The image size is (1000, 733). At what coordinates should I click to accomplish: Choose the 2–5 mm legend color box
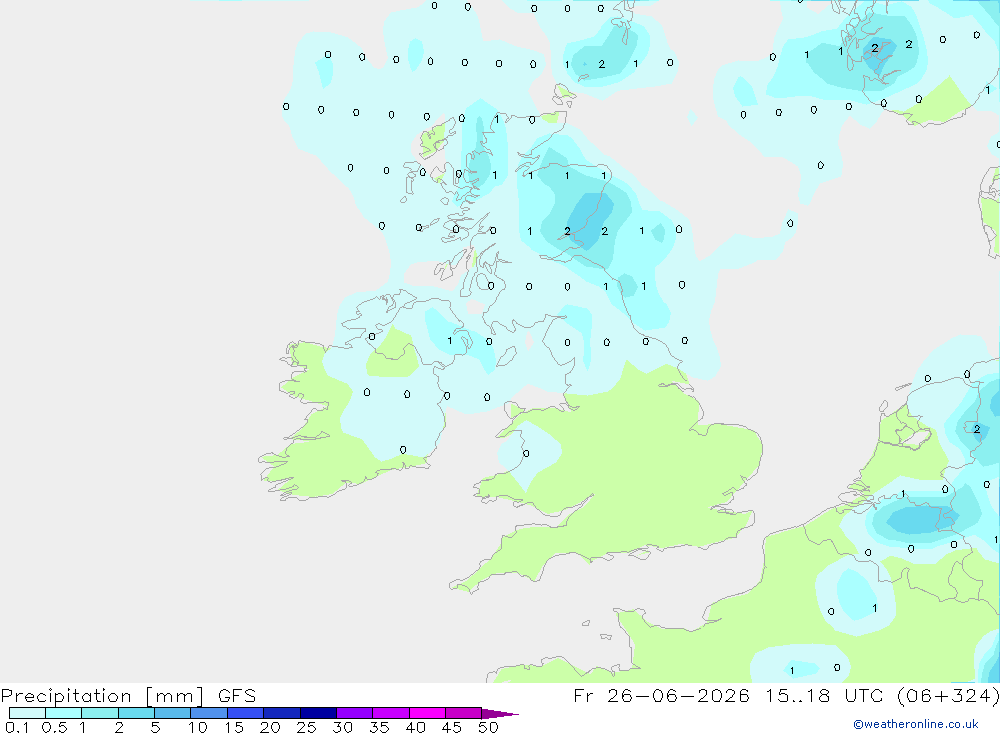(x=136, y=713)
